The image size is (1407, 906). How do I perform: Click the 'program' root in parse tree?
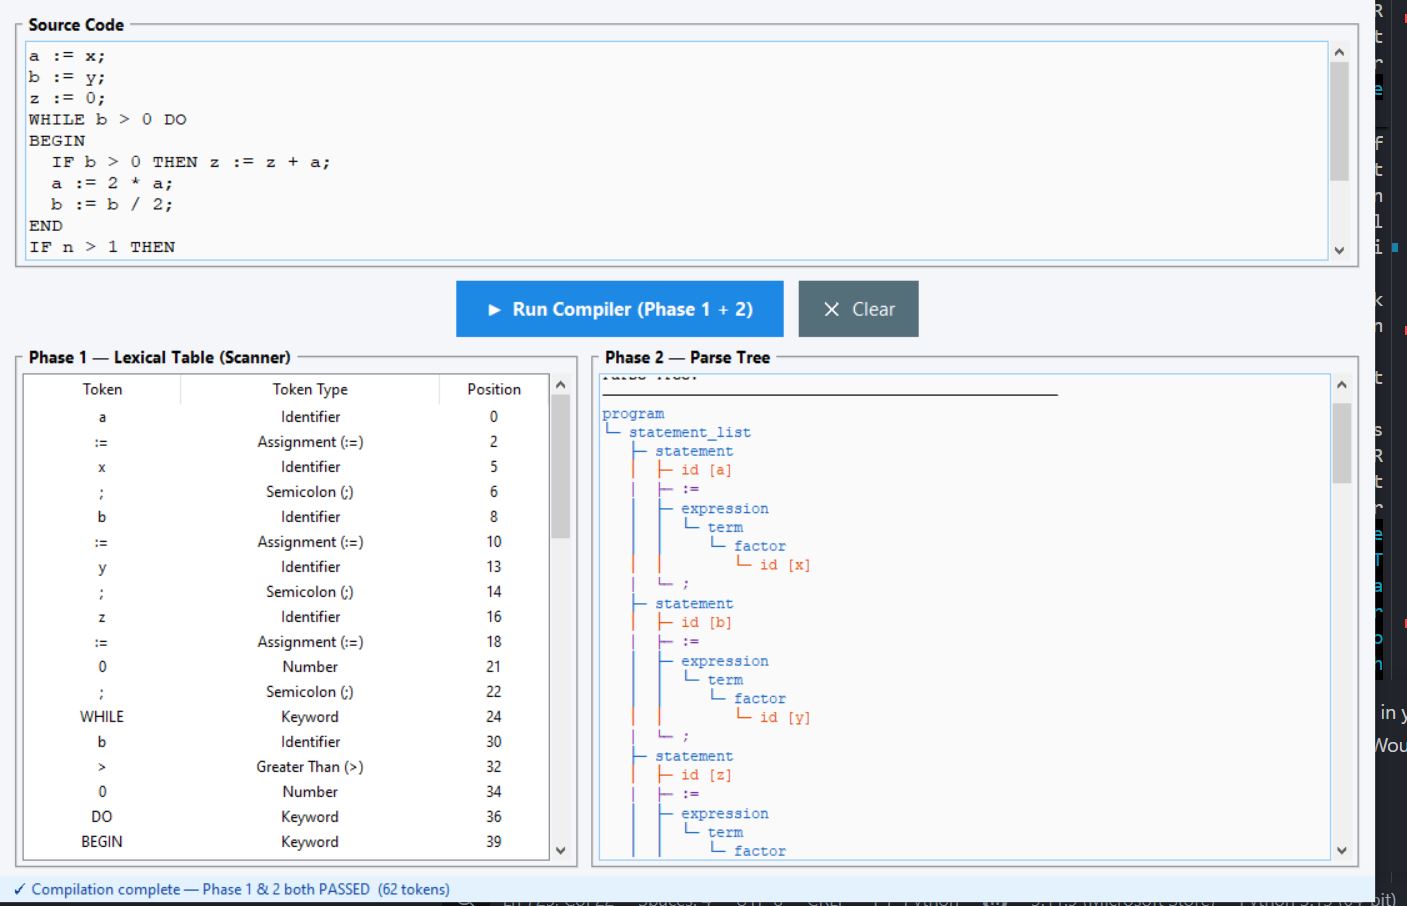[x=633, y=414]
